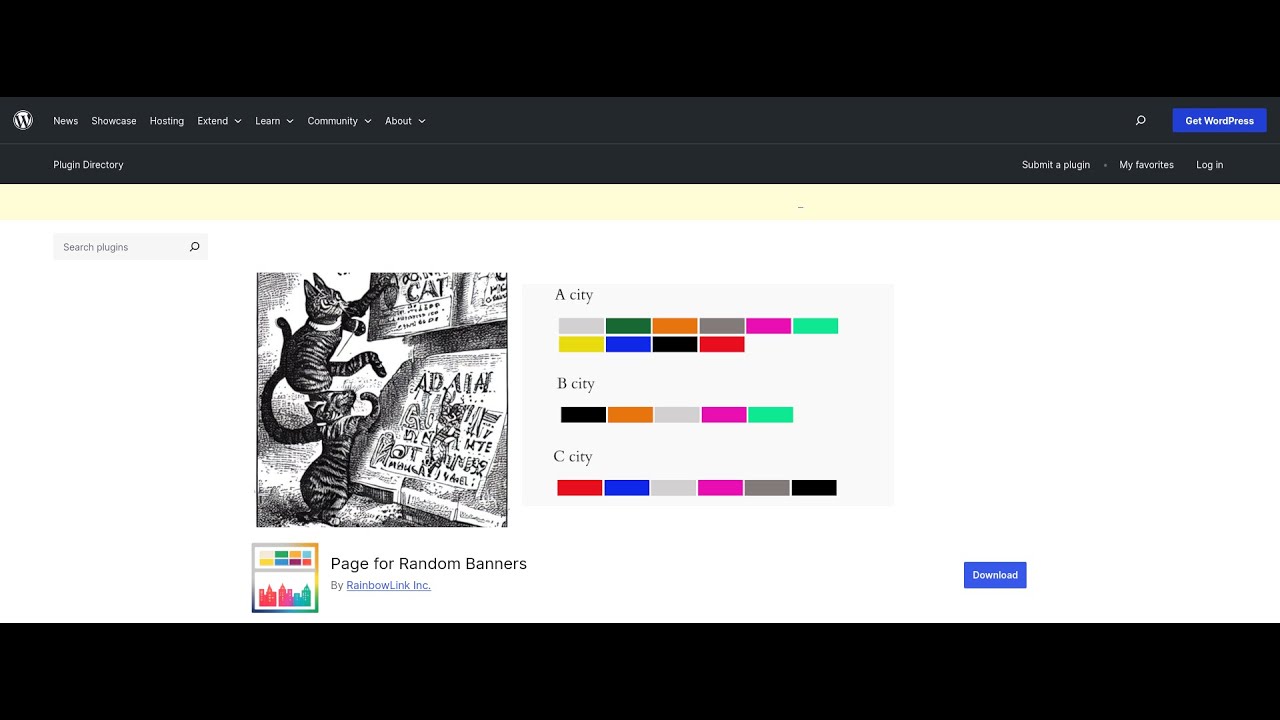Open Submit a plugin link
1280x720 pixels.
pyautogui.click(x=1056, y=165)
